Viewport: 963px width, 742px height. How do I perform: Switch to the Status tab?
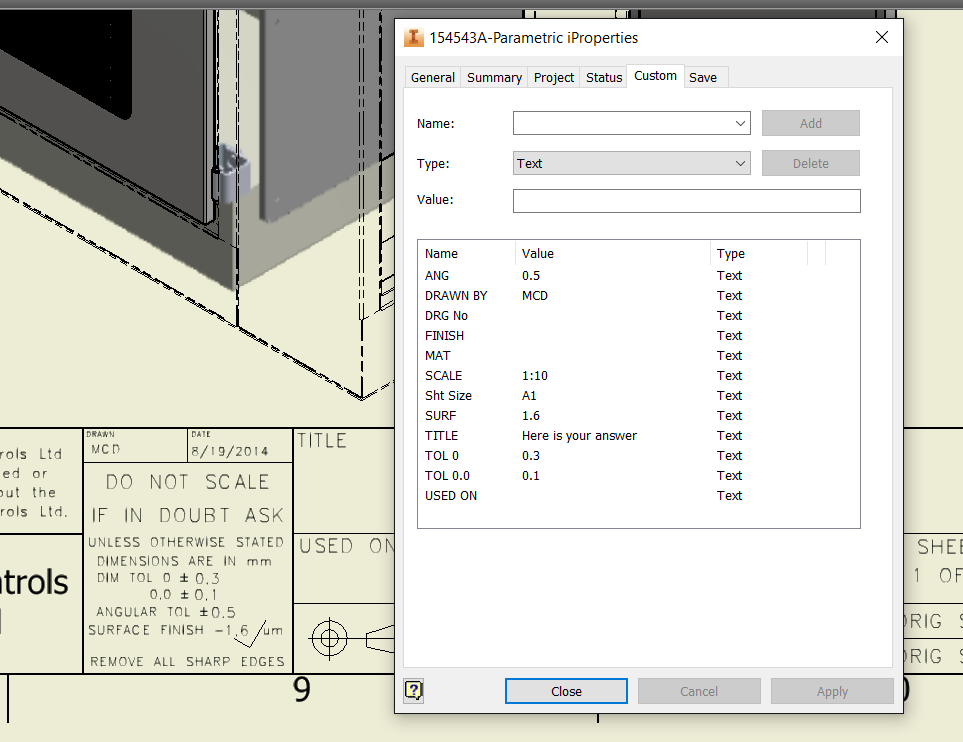click(603, 77)
